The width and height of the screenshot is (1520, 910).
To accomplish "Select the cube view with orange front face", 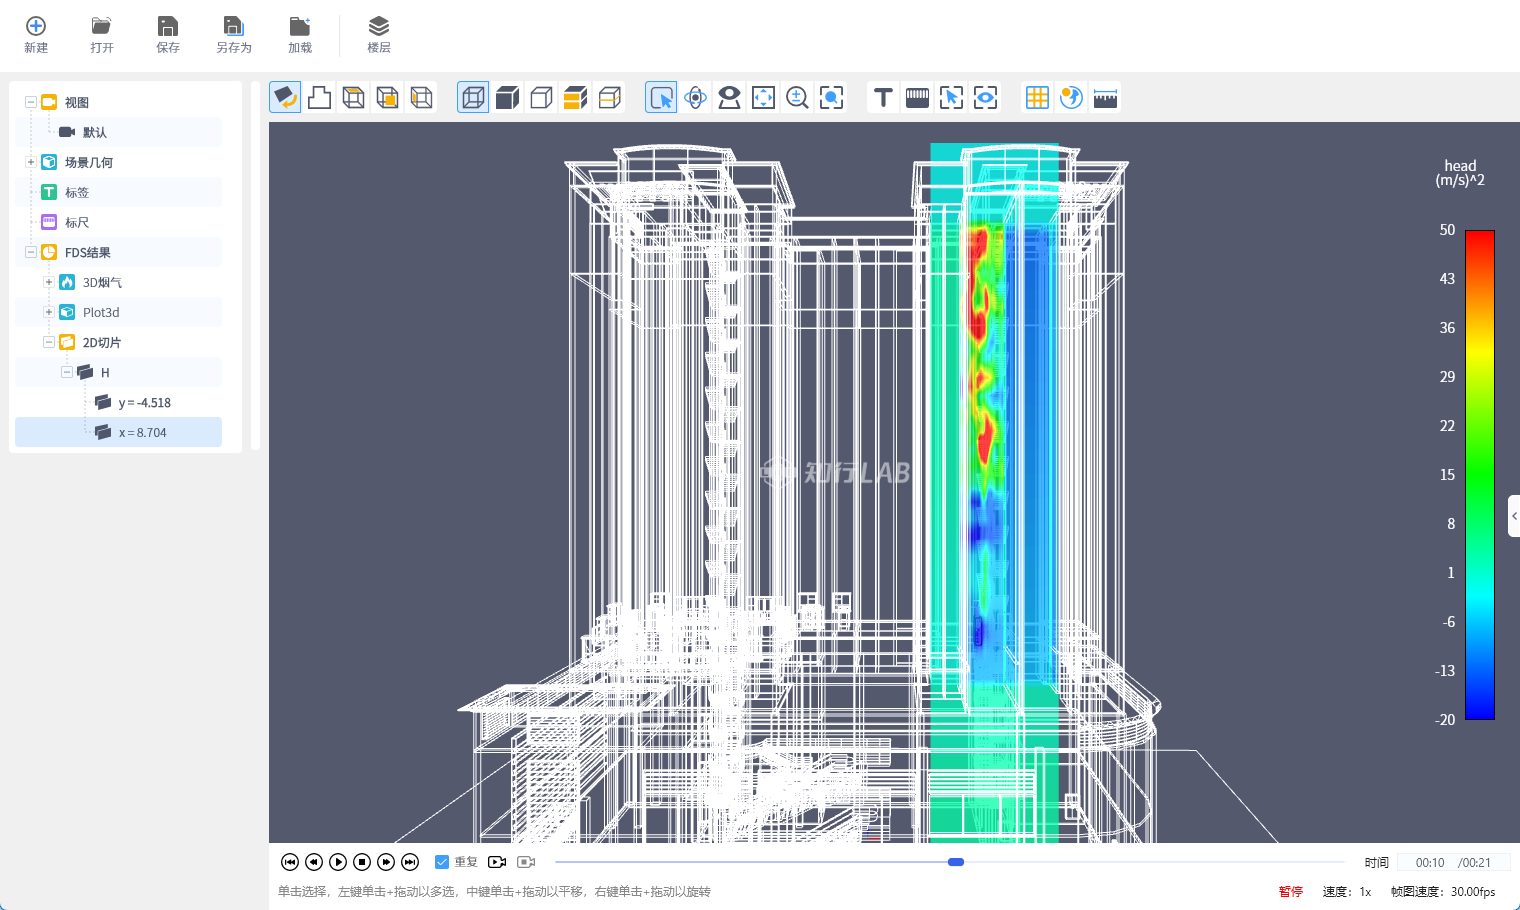I will coord(388,97).
